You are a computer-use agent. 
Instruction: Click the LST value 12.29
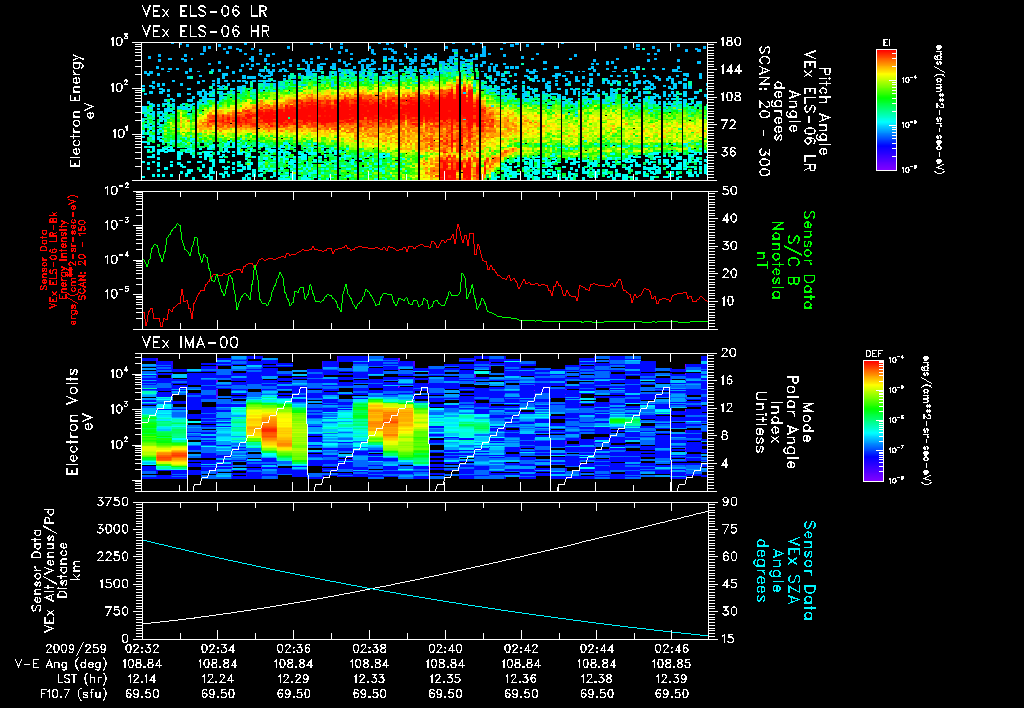click(294, 679)
